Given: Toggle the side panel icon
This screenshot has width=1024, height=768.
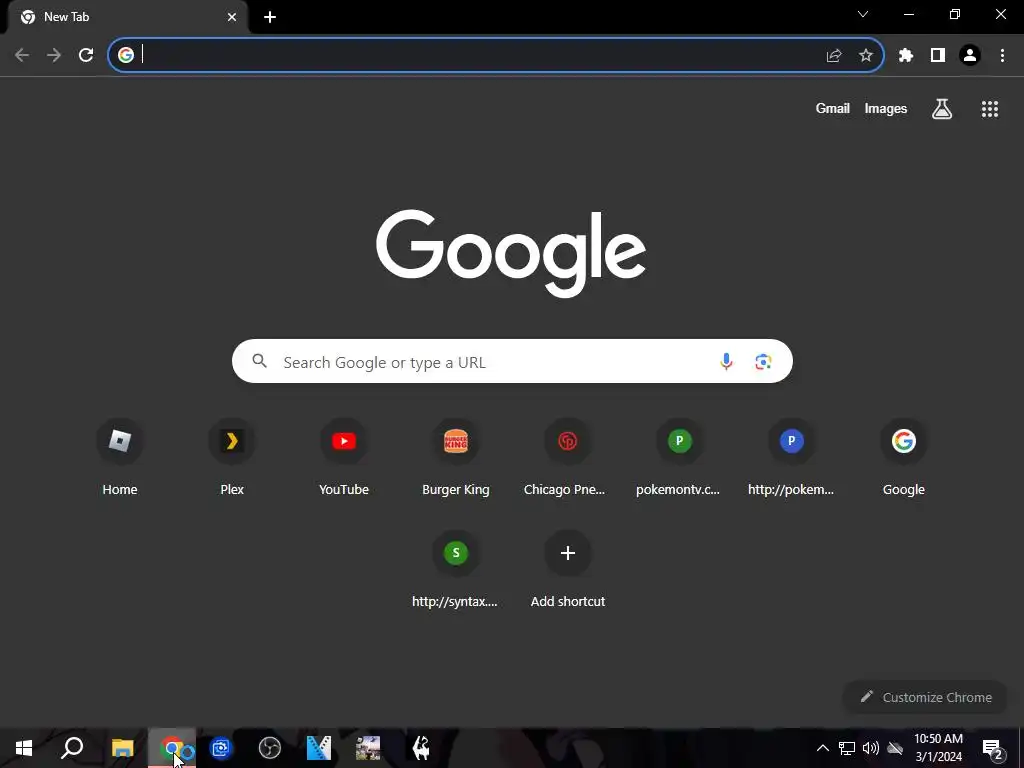Looking at the screenshot, I should (x=937, y=56).
